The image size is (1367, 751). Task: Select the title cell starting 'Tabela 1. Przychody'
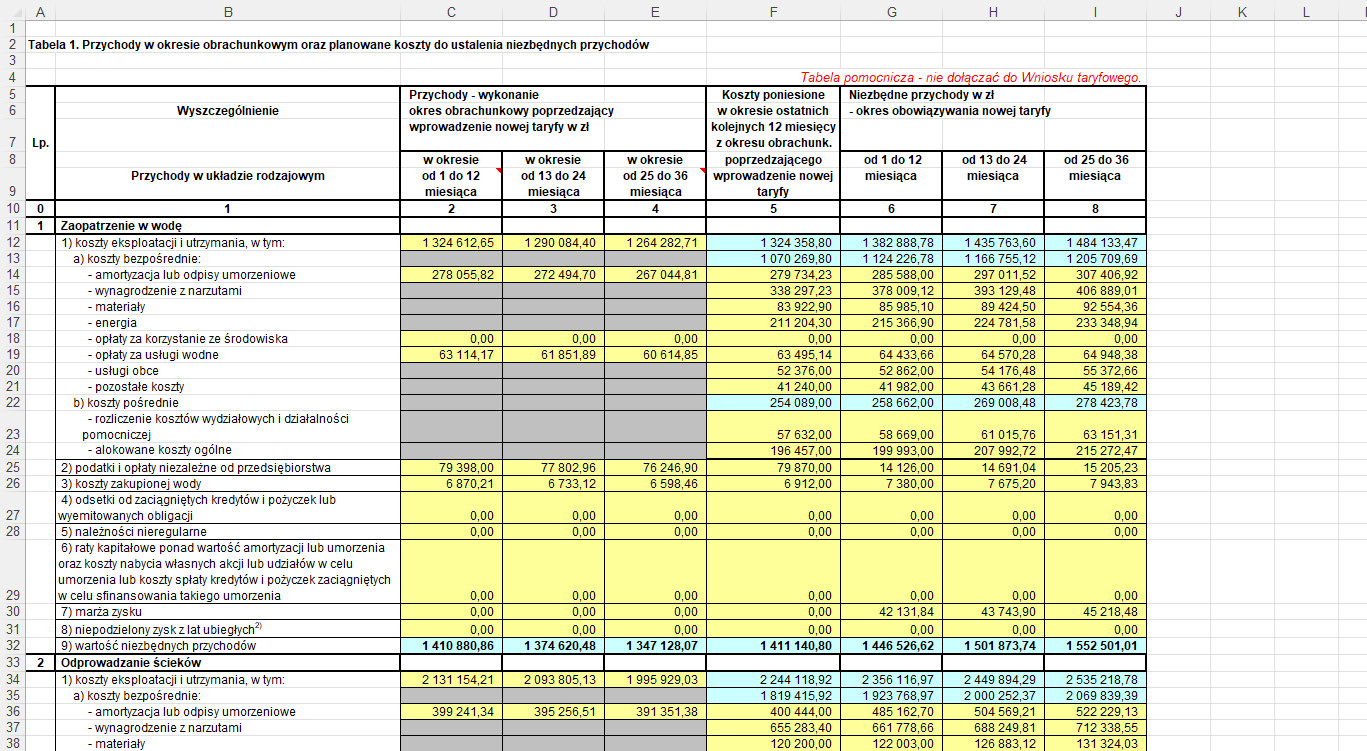(x=340, y=45)
